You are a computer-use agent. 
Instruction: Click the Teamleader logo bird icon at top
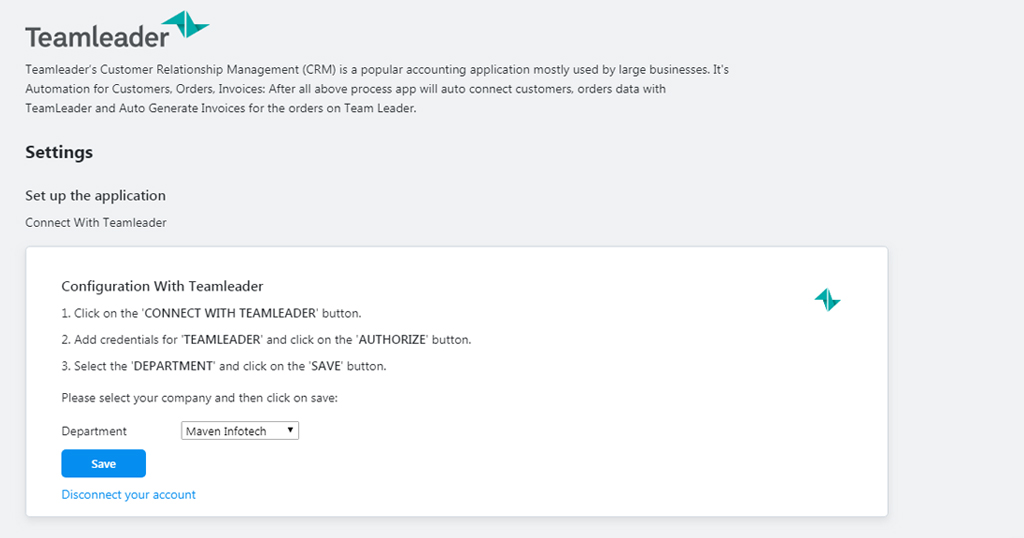pos(185,24)
